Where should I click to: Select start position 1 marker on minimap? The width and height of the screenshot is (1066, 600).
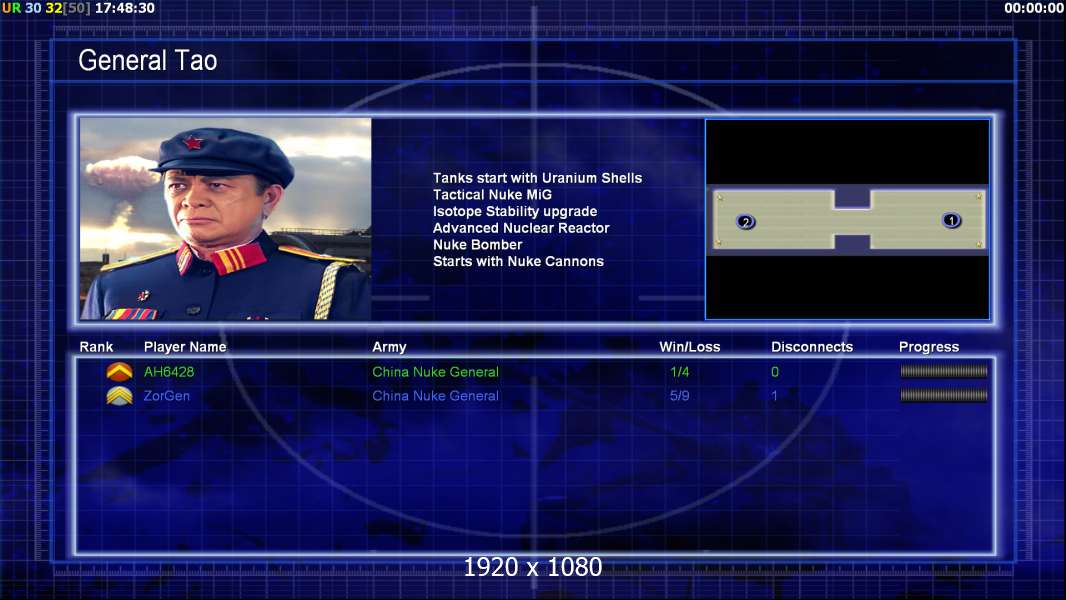tap(951, 220)
